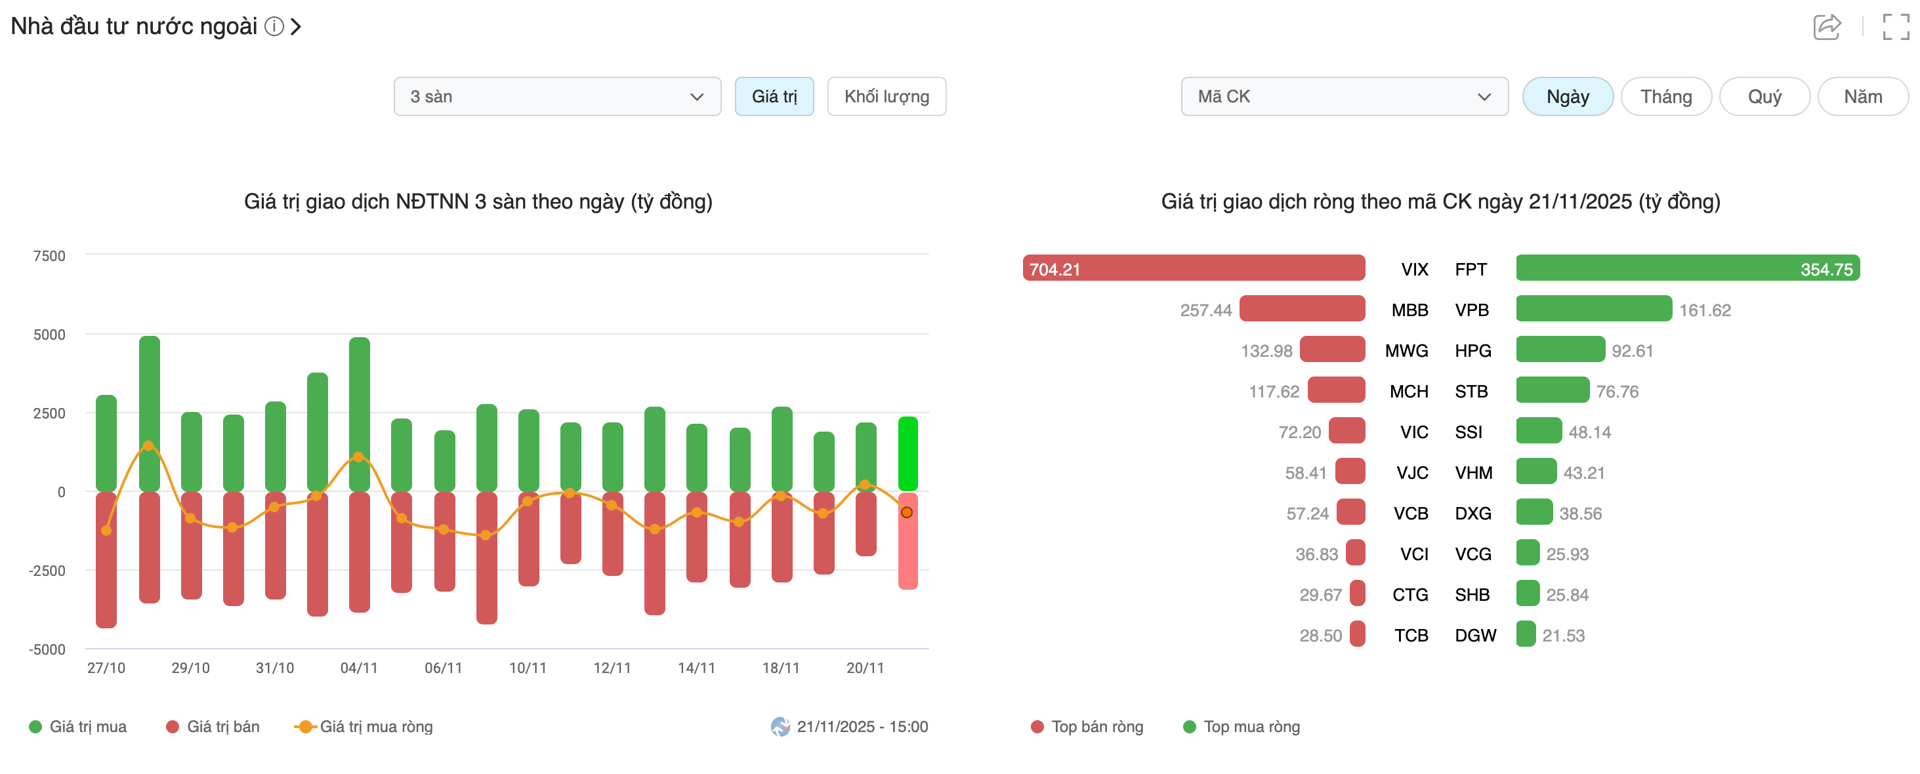Hide the Top bán ròng legend series
1920x774 pixels.
click(1087, 727)
